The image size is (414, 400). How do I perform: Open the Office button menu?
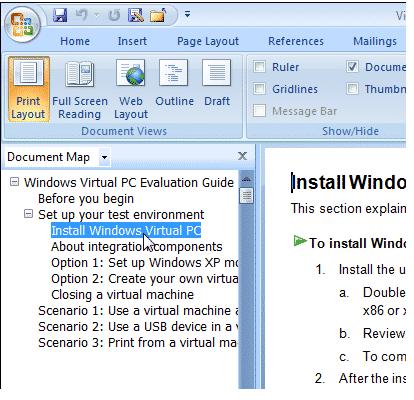tap(22, 25)
